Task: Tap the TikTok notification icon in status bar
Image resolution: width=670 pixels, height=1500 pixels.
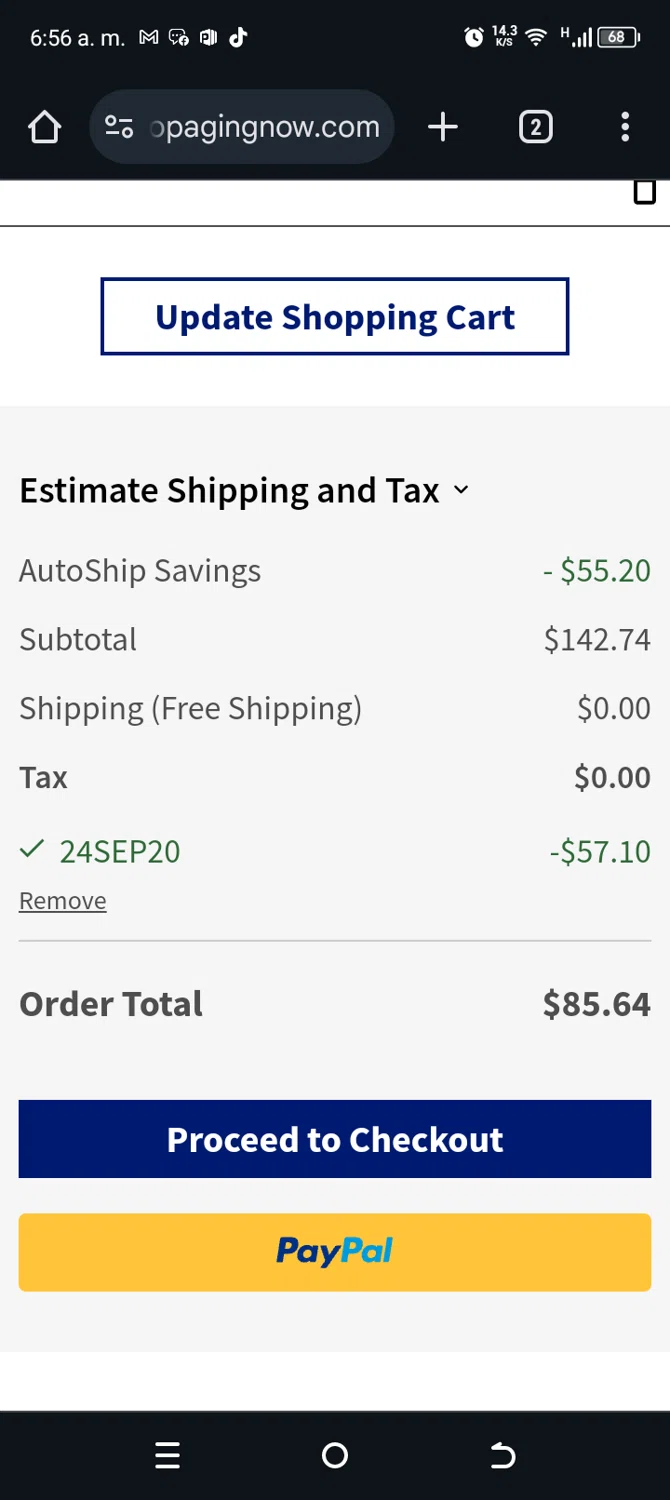Action: pyautogui.click(x=238, y=38)
